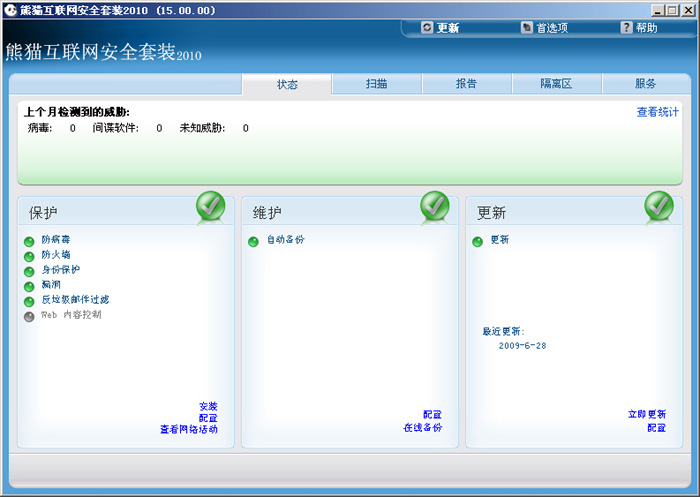
Task: Open the 在线备份 link
Action: [422, 428]
